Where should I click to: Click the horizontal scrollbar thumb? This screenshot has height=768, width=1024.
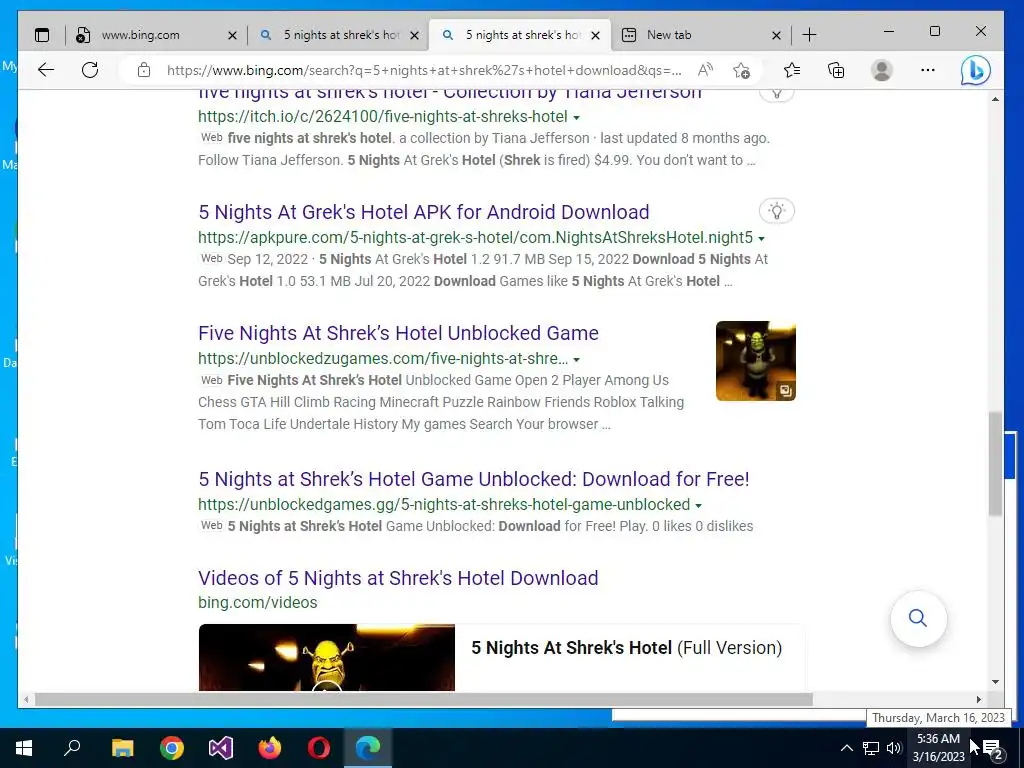tap(423, 699)
